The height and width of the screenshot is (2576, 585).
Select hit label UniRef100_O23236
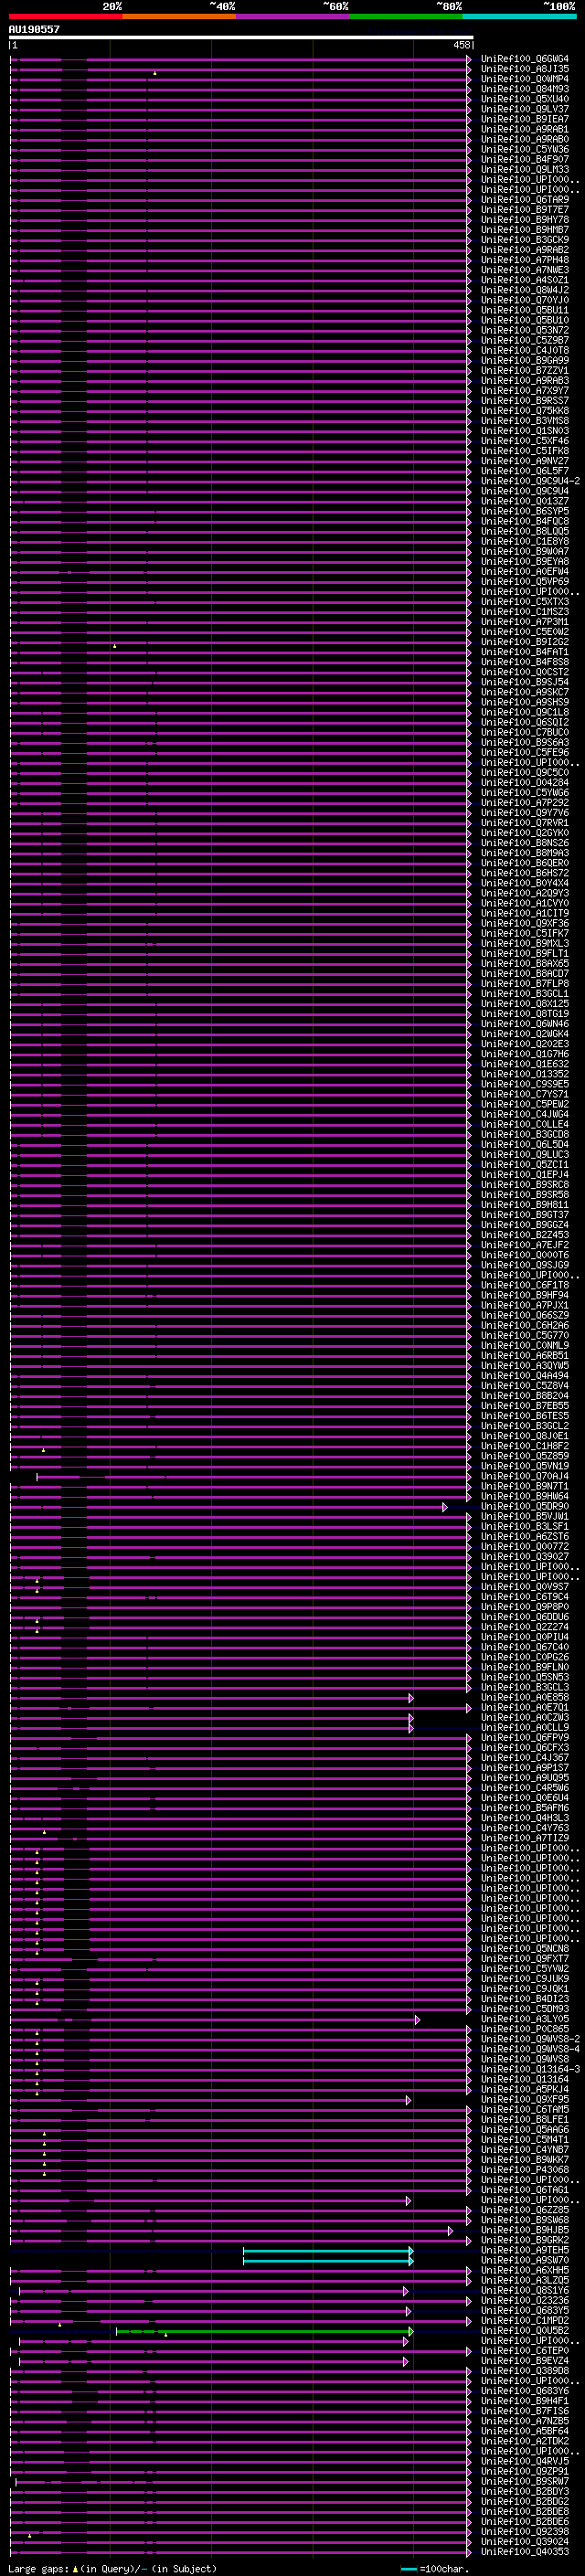pyautogui.click(x=525, y=2300)
